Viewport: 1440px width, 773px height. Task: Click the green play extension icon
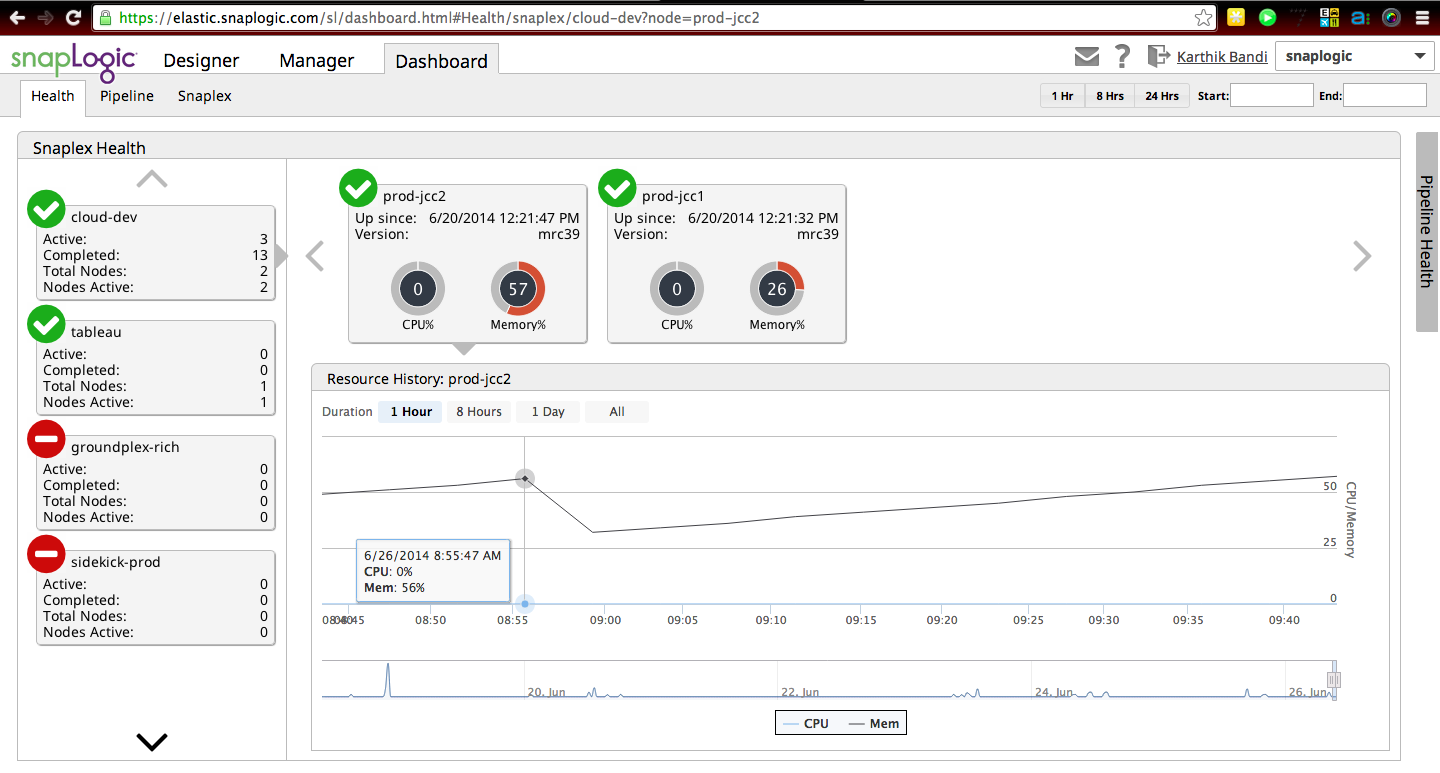[x=1267, y=17]
